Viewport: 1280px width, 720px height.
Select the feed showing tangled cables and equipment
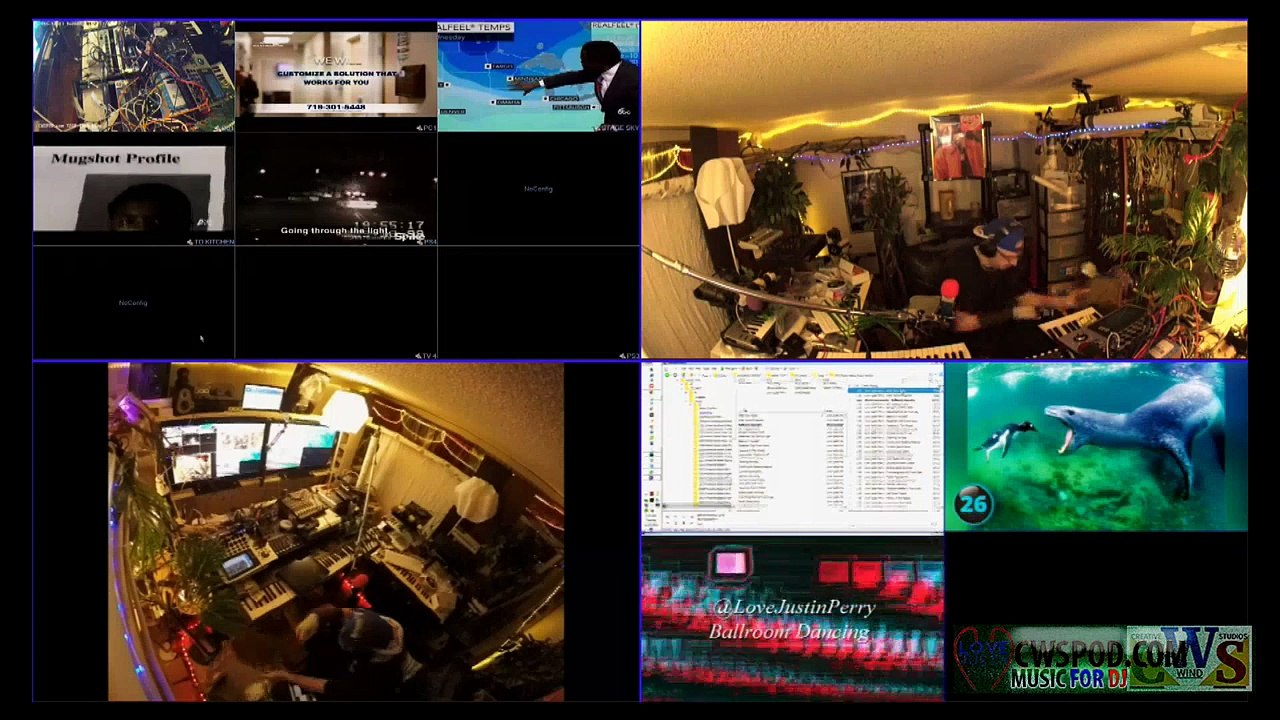[134, 76]
